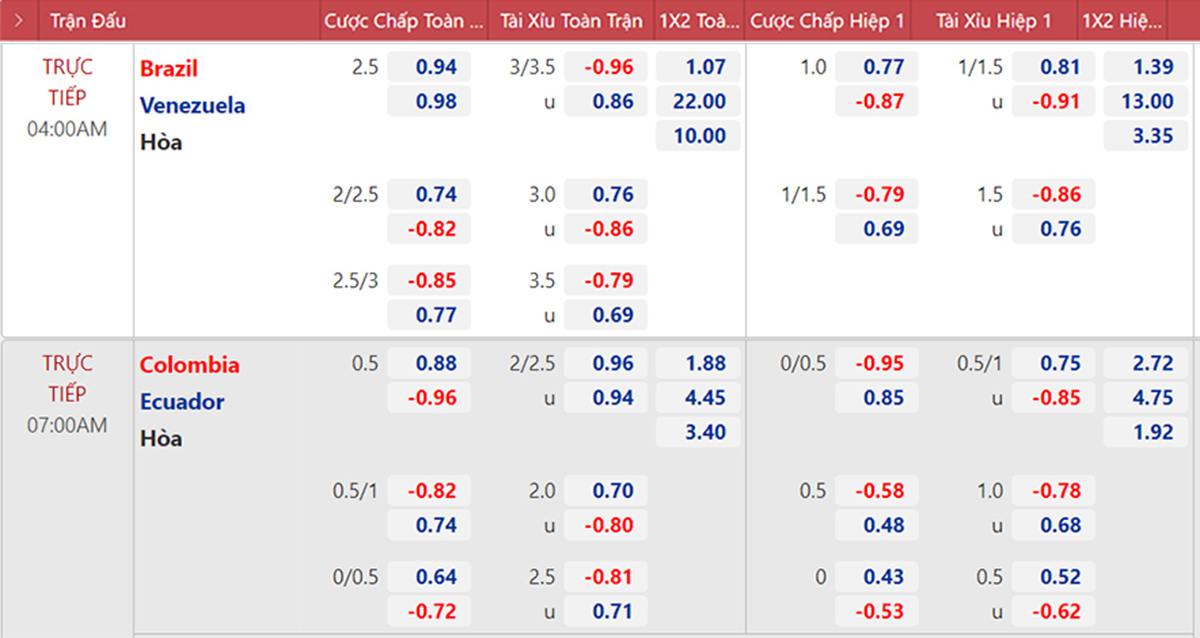Pick Brazil 2/2.5 handicap odds 0.74
The image size is (1200, 638).
[429, 194]
